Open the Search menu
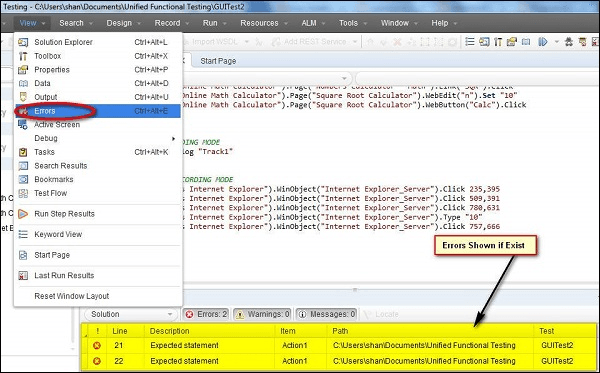The image size is (600, 373). coord(75,23)
